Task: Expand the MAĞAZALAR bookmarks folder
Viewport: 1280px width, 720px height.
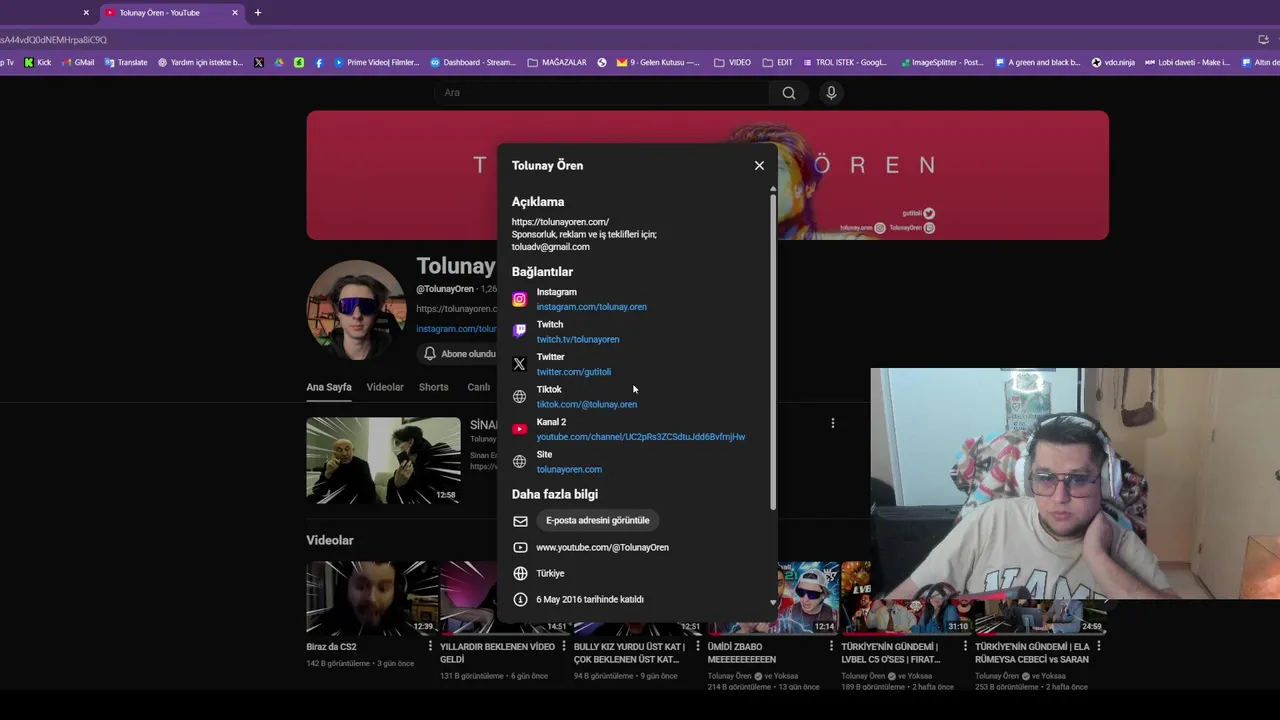Action: (557, 62)
